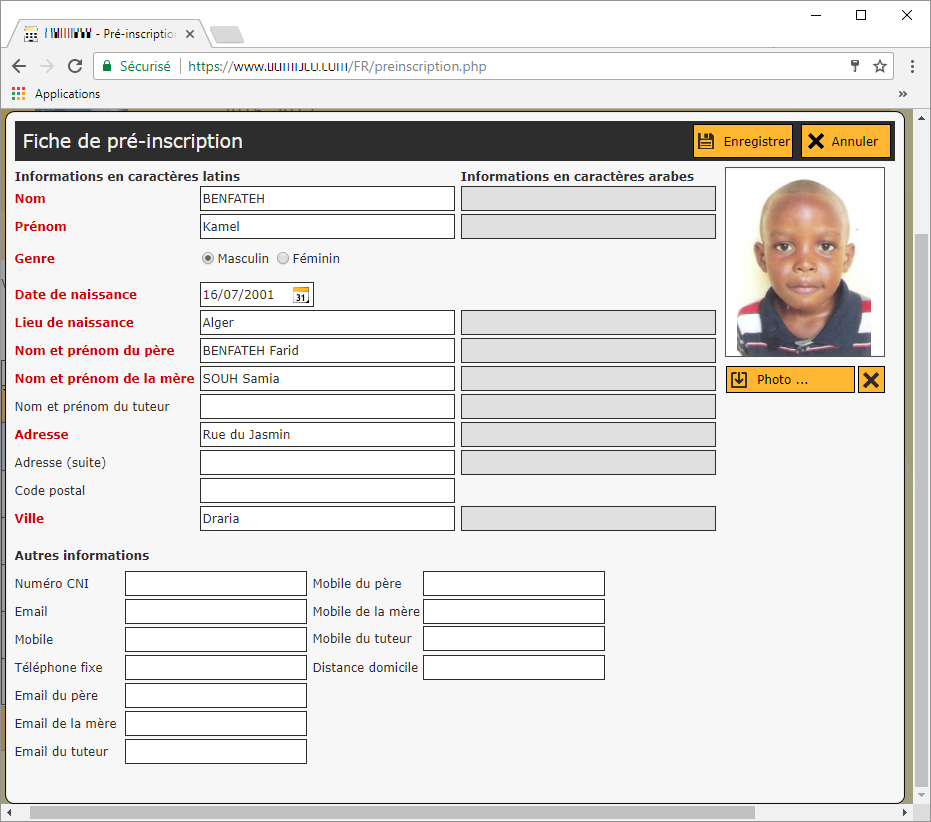Click the scroll right arrow

click(904, 812)
